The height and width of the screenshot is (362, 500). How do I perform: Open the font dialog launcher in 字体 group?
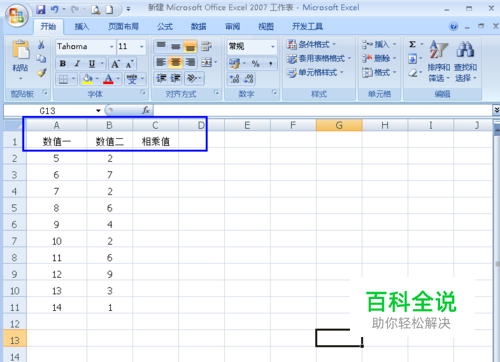coord(143,92)
